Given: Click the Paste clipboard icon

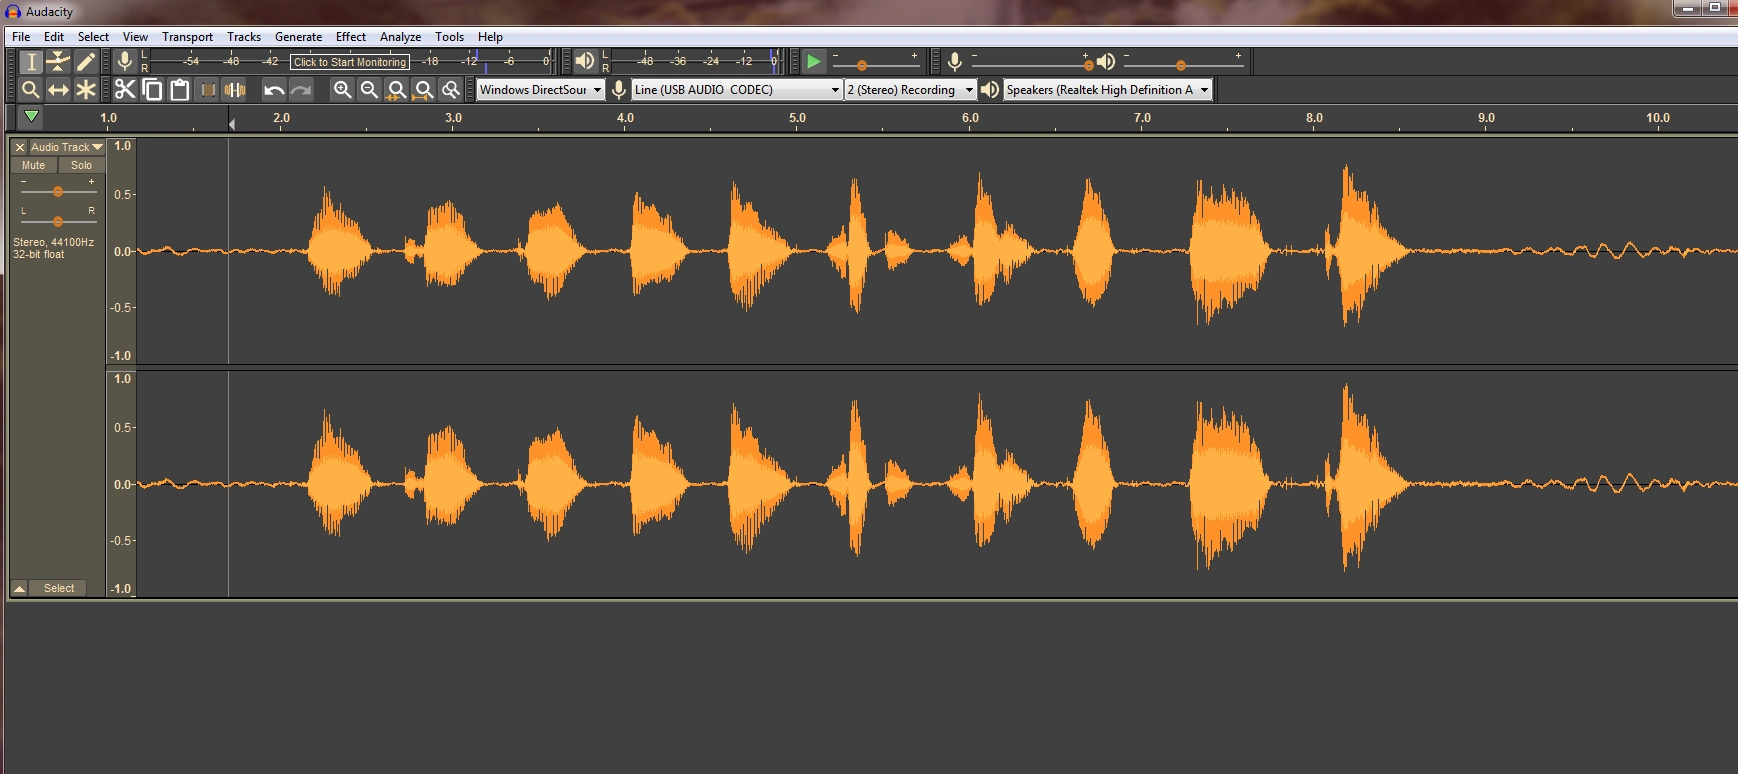Looking at the screenshot, I should [x=180, y=90].
